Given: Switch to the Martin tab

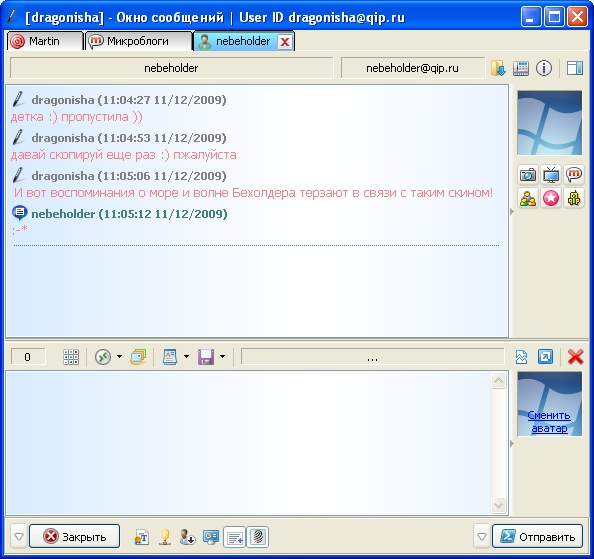Looking at the screenshot, I should click(x=44, y=41).
